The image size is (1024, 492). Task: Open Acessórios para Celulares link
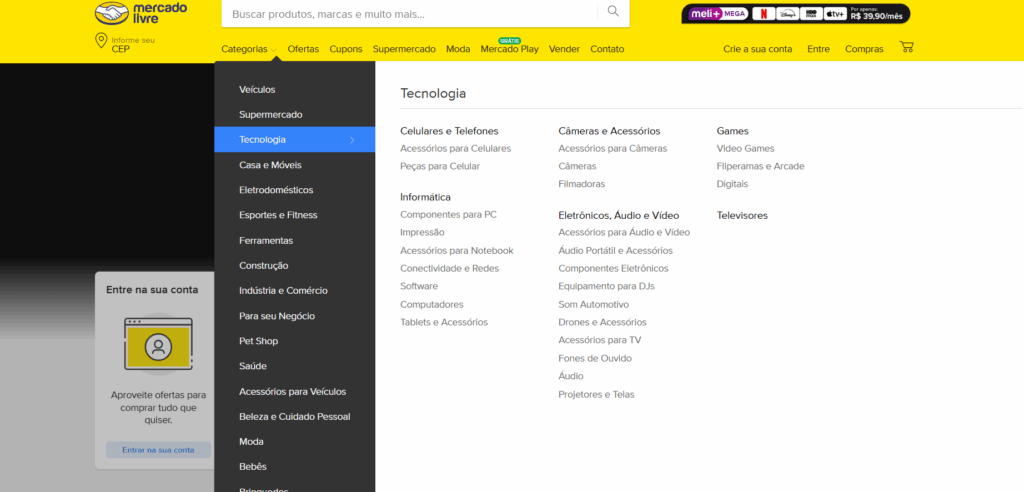coord(455,148)
